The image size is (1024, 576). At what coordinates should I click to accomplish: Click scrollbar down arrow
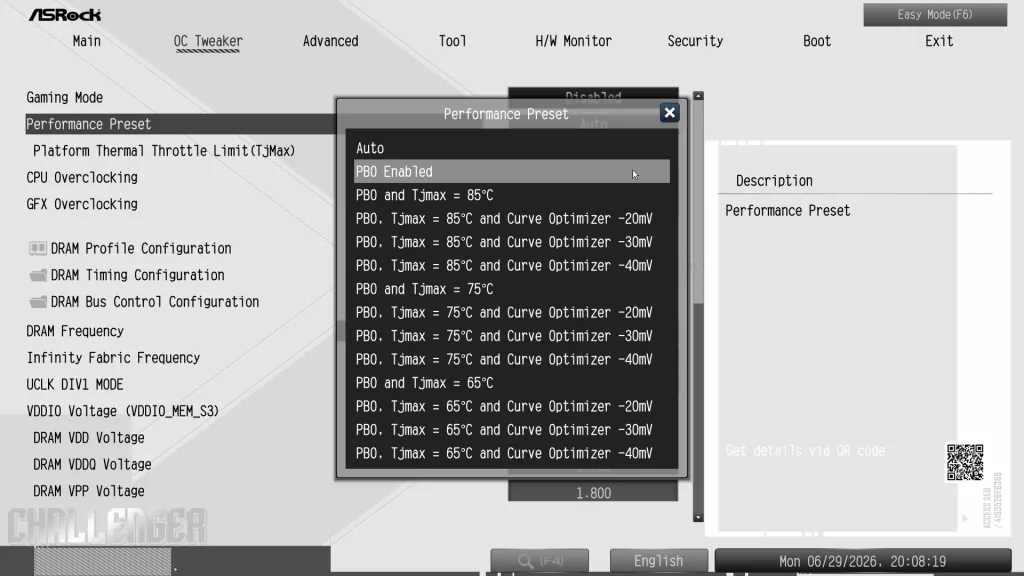click(698, 517)
